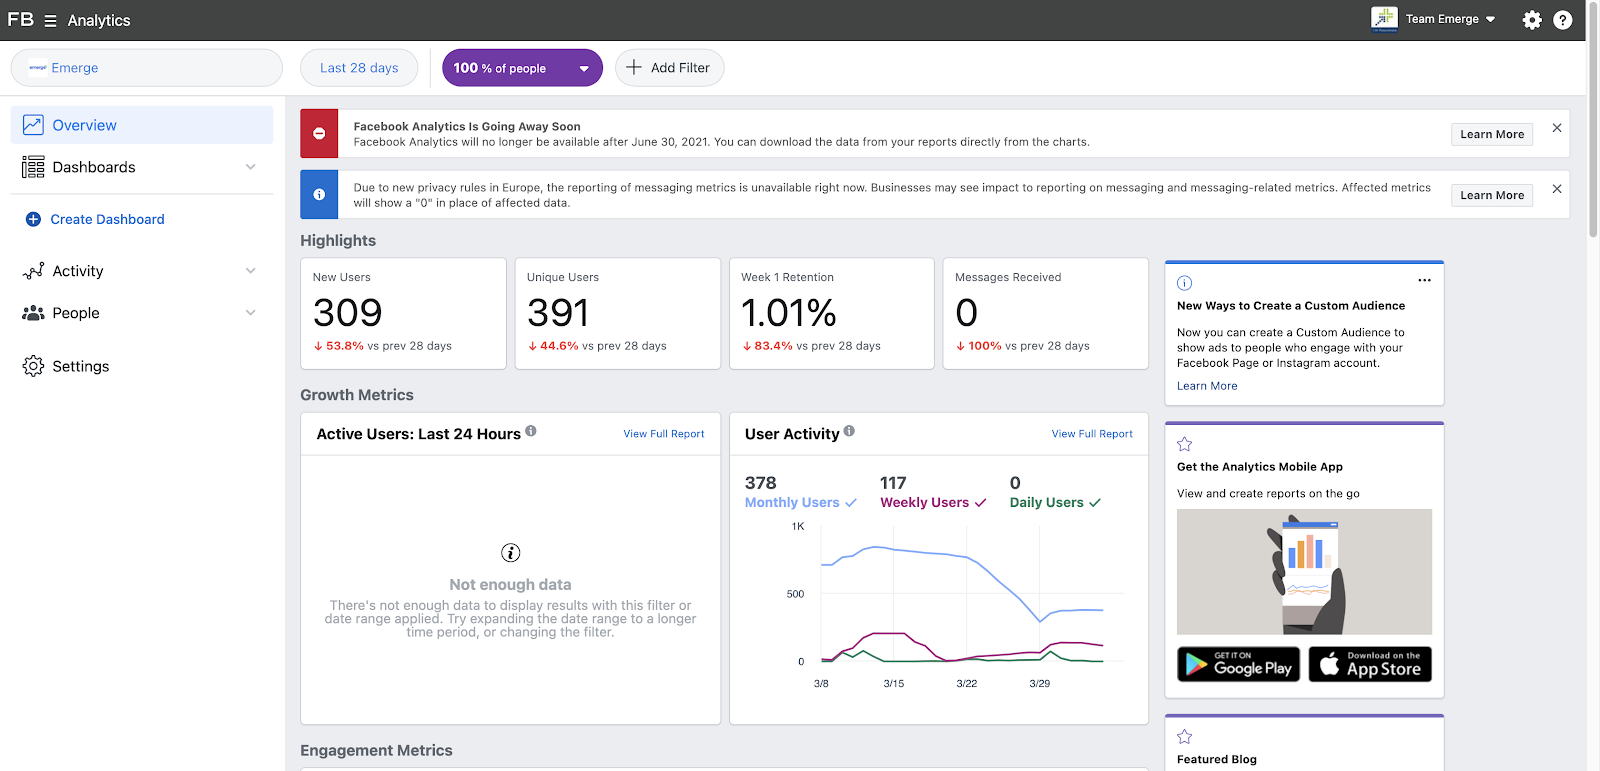1600x771 pixels.
Task: Dismiss the Europe privacy rules banner
Action: point(1557,189)
